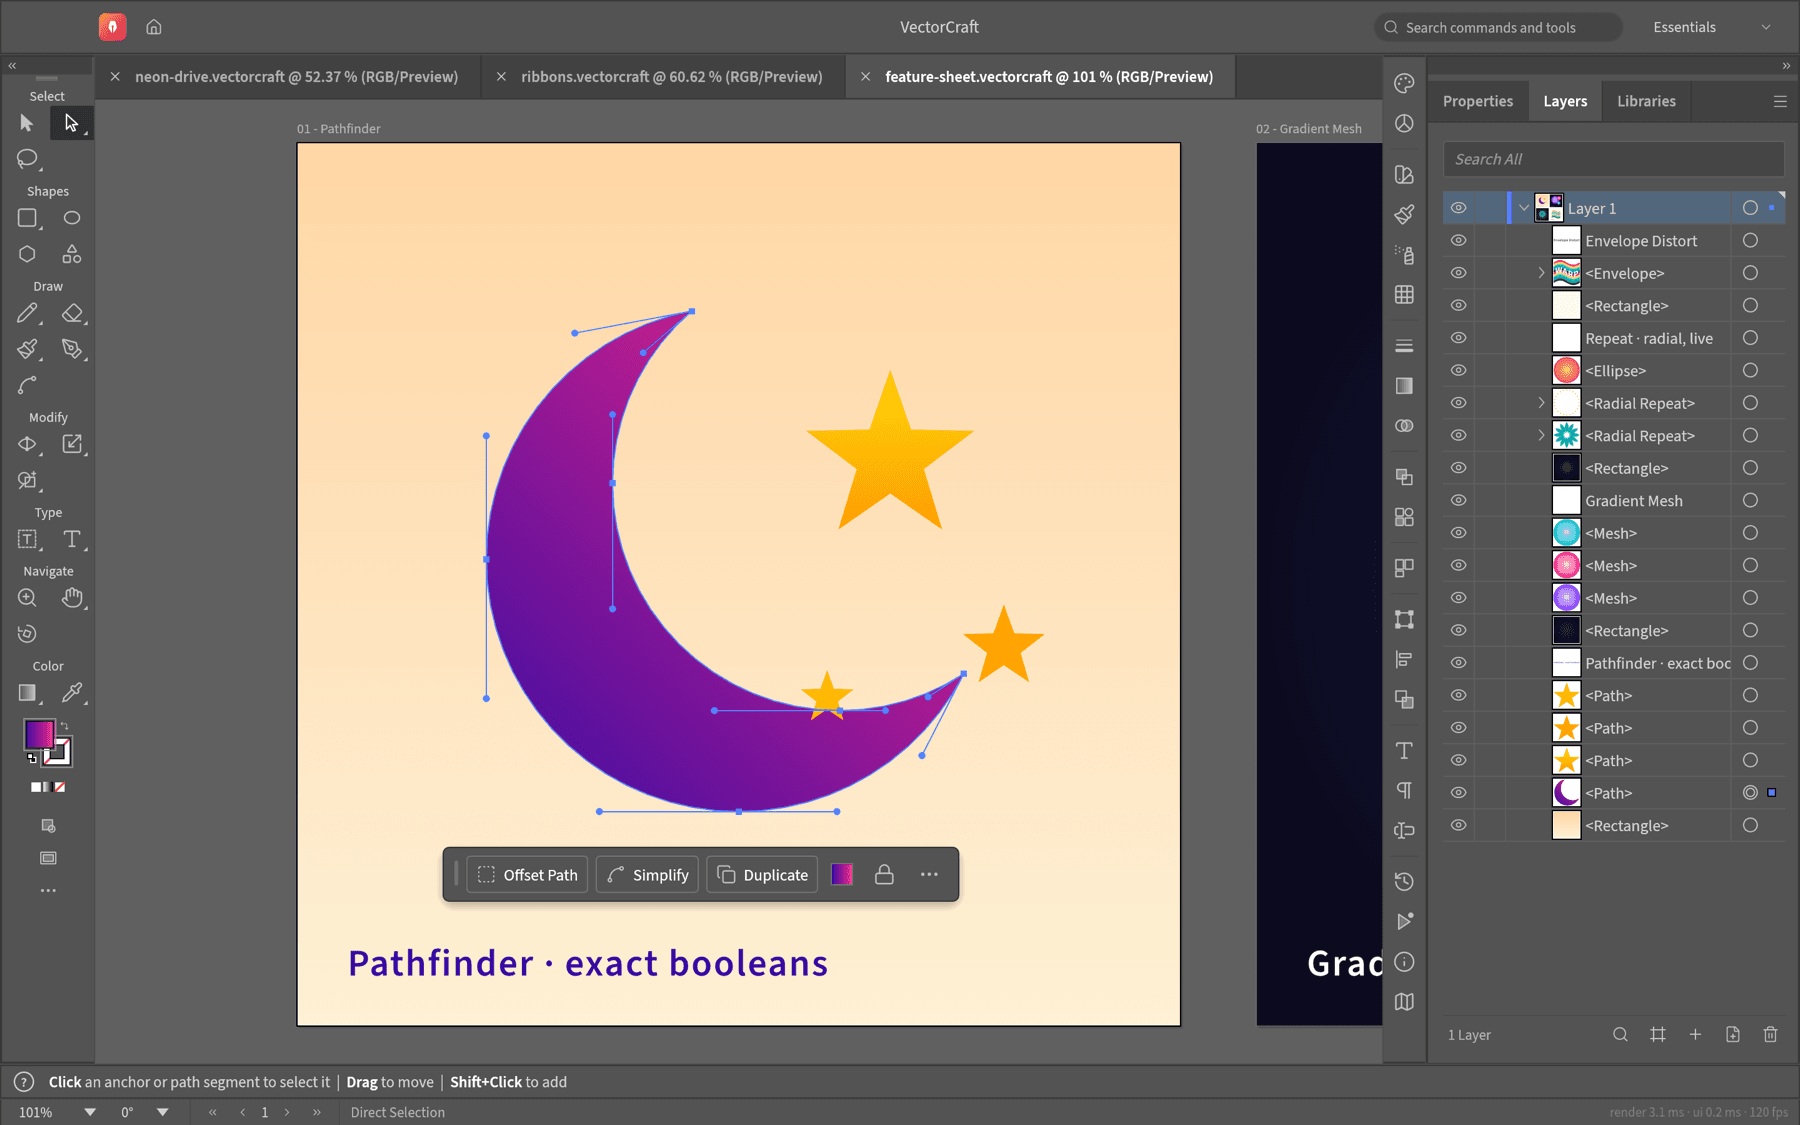Select the Lasso tool

click(27, 158)
